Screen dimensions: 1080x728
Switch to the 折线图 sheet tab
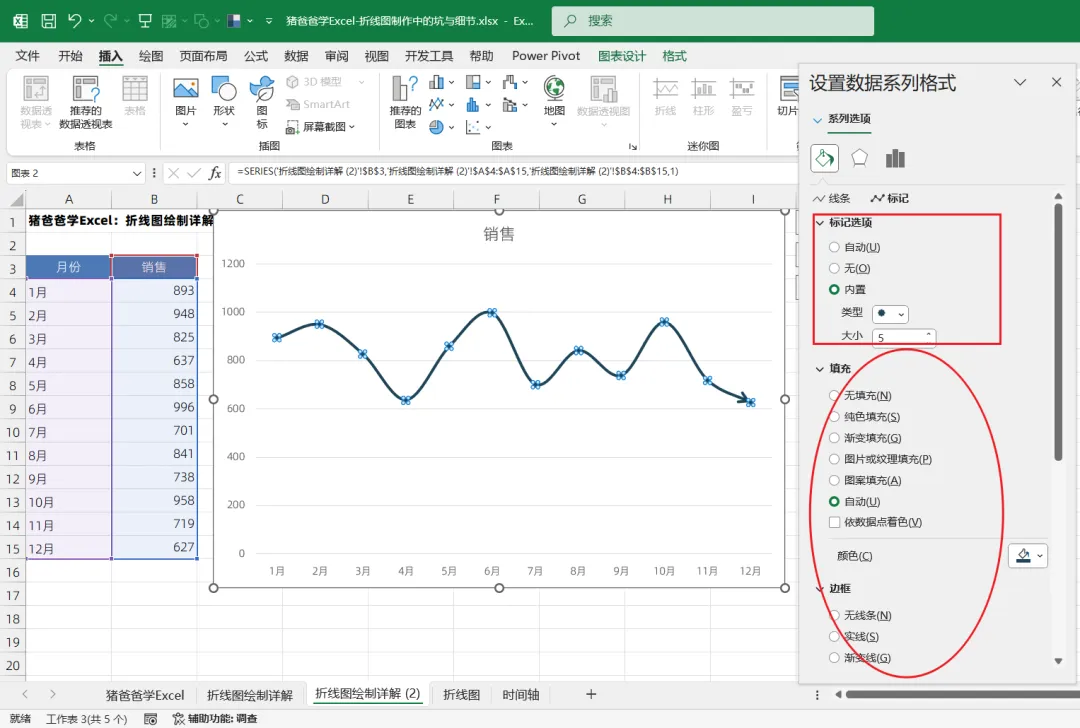461,694
